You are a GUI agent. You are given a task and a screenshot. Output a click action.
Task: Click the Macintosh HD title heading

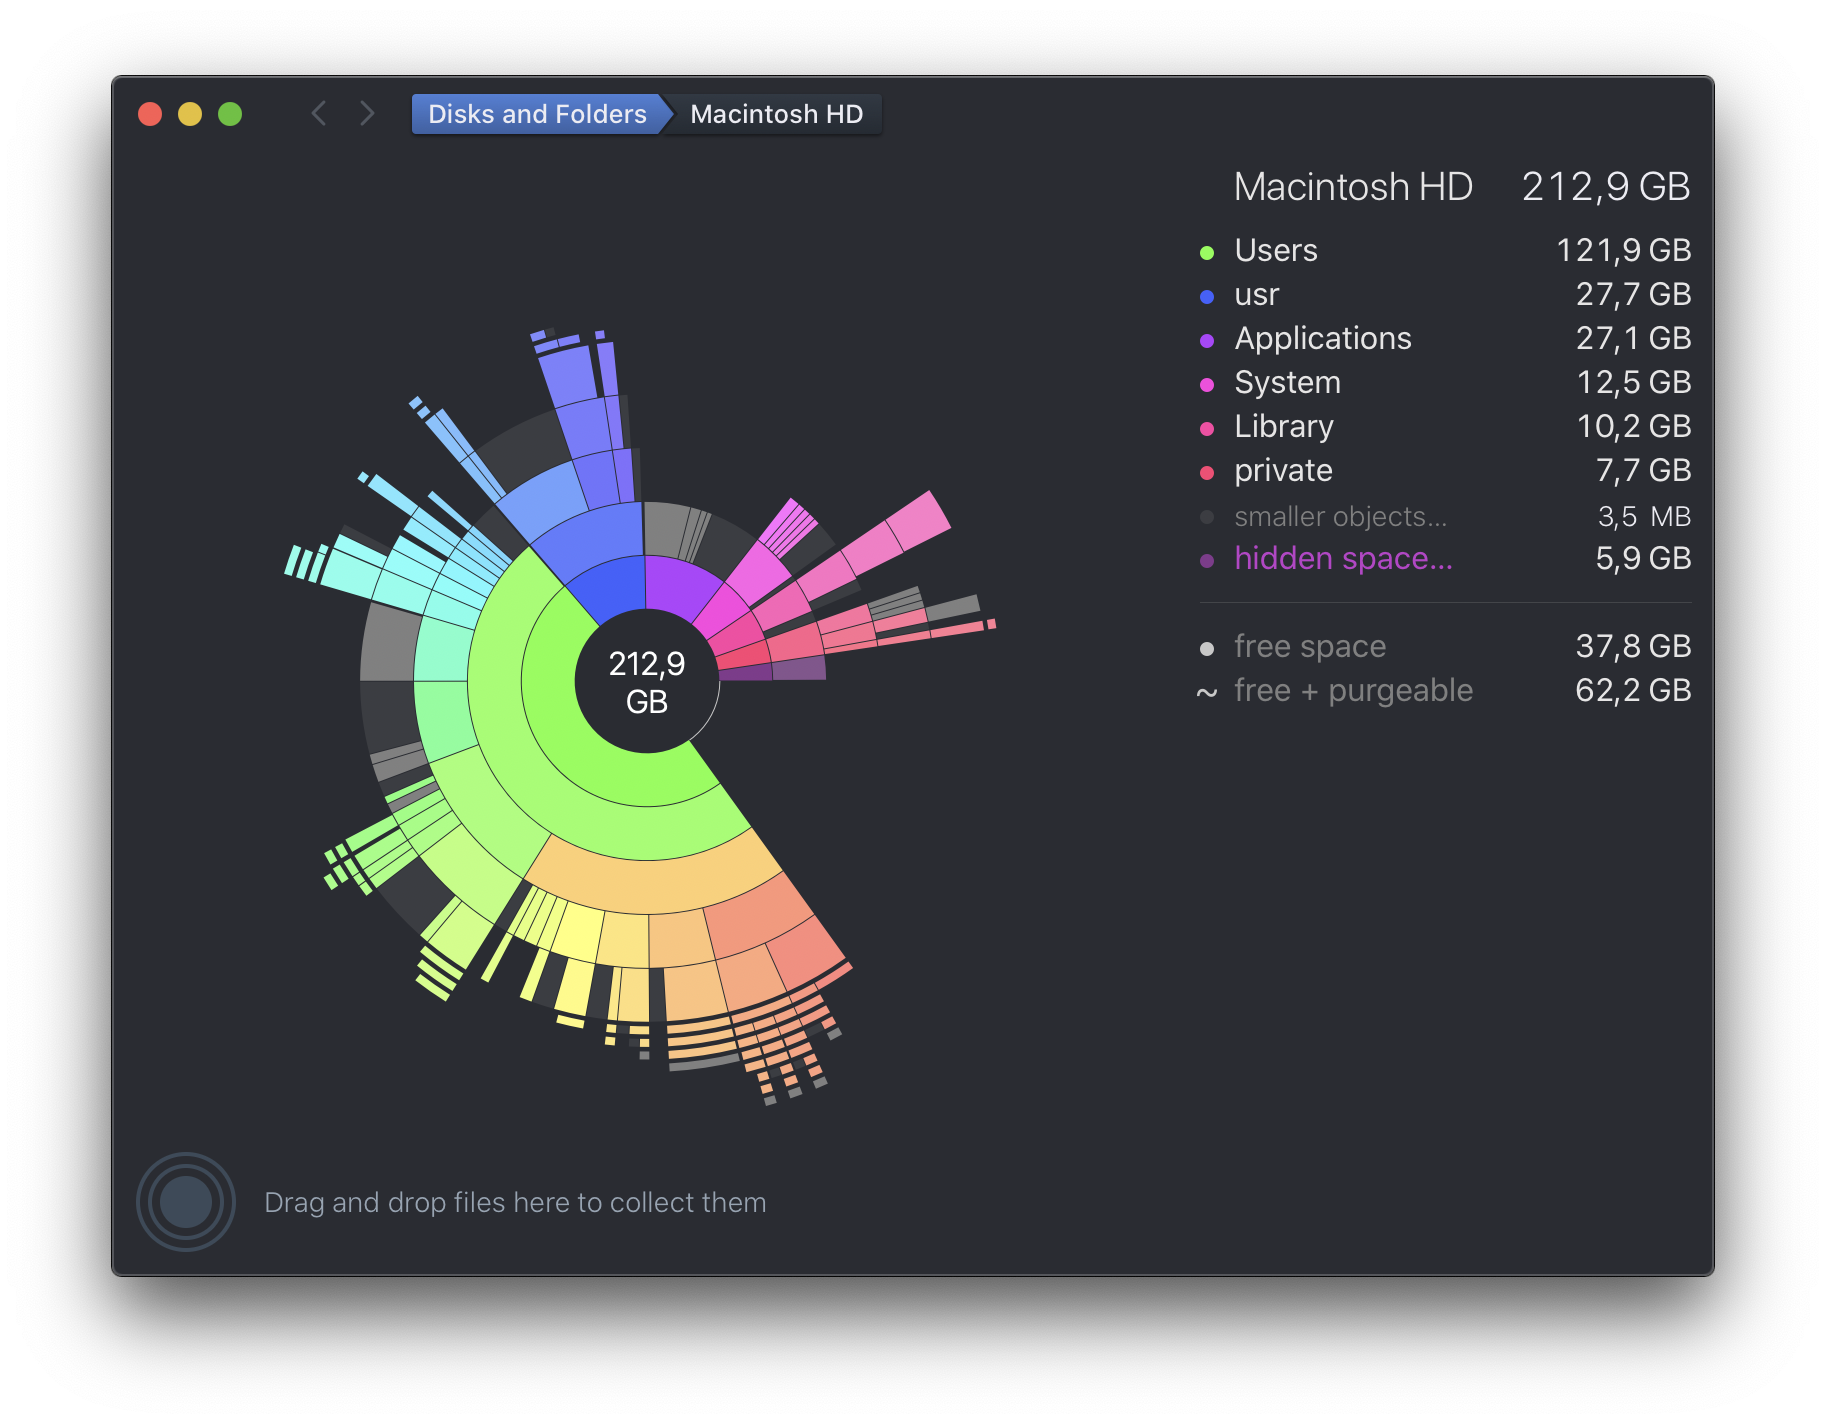[x=1353, y=187]
